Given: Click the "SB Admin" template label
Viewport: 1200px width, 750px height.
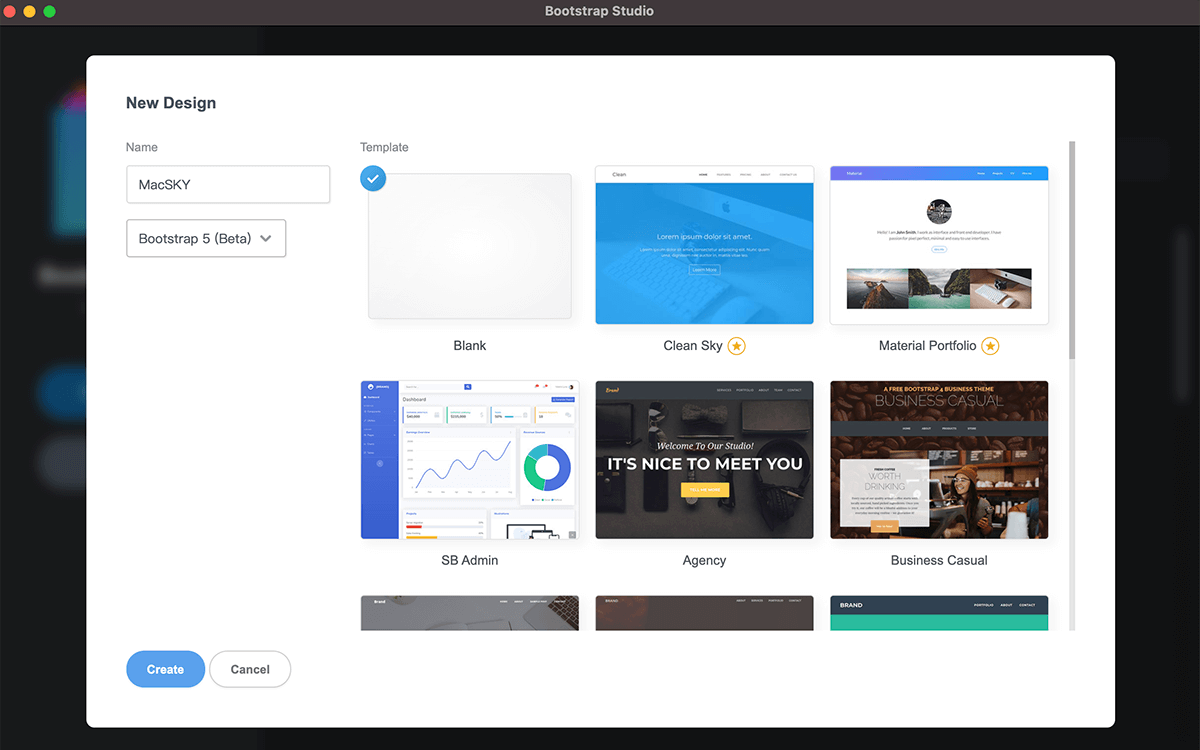Looking at the screenshot, I should coord(470,561).
